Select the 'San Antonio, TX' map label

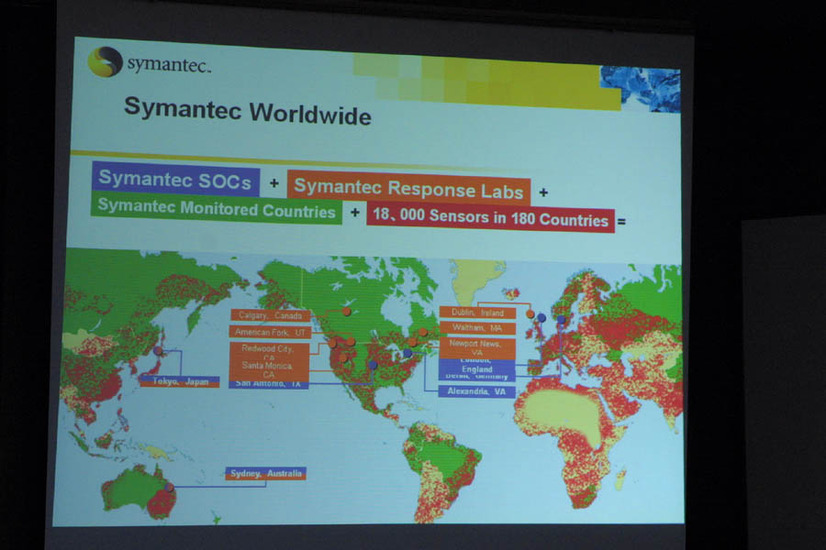point(269,384)
